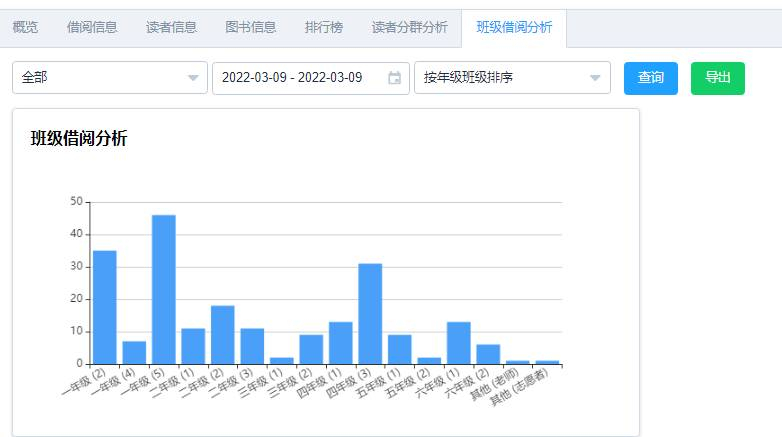Switch to 读者分群分析 tab
Image resolution: width=782 pixels, height=437 pixels.
click(x=409, y=27)
